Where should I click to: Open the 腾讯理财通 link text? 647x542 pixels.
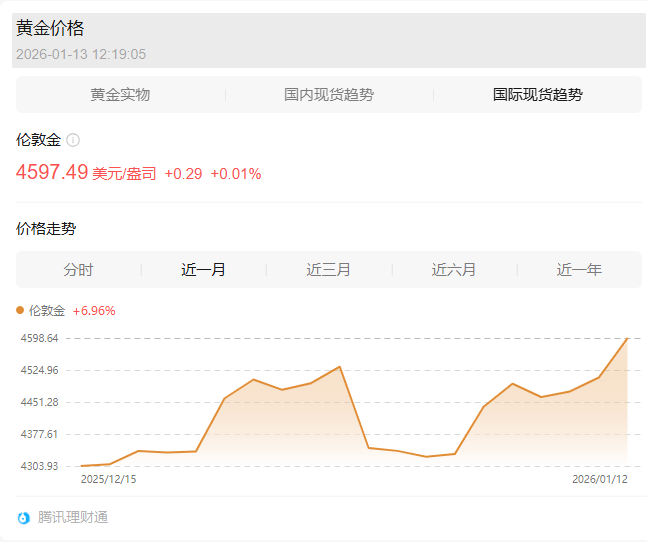click(73, 518)
